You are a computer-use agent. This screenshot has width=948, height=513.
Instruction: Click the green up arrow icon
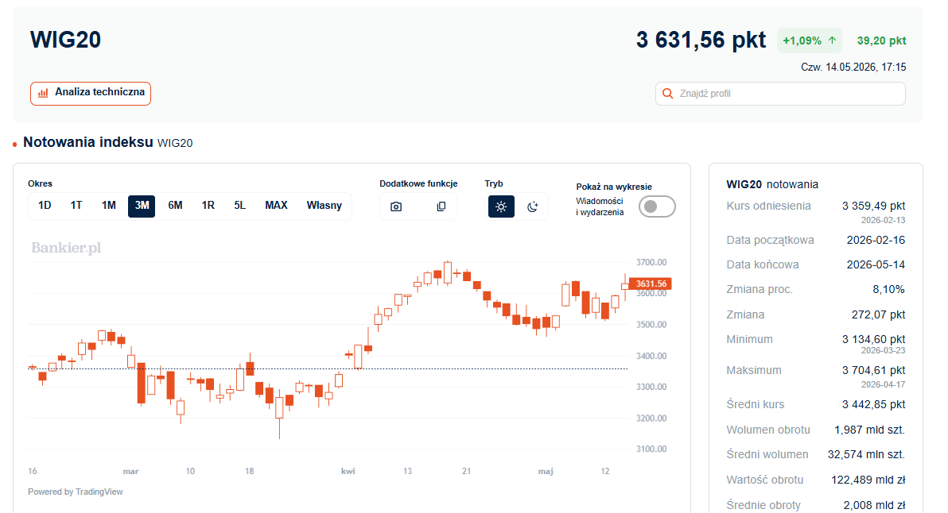click(833, 40)
